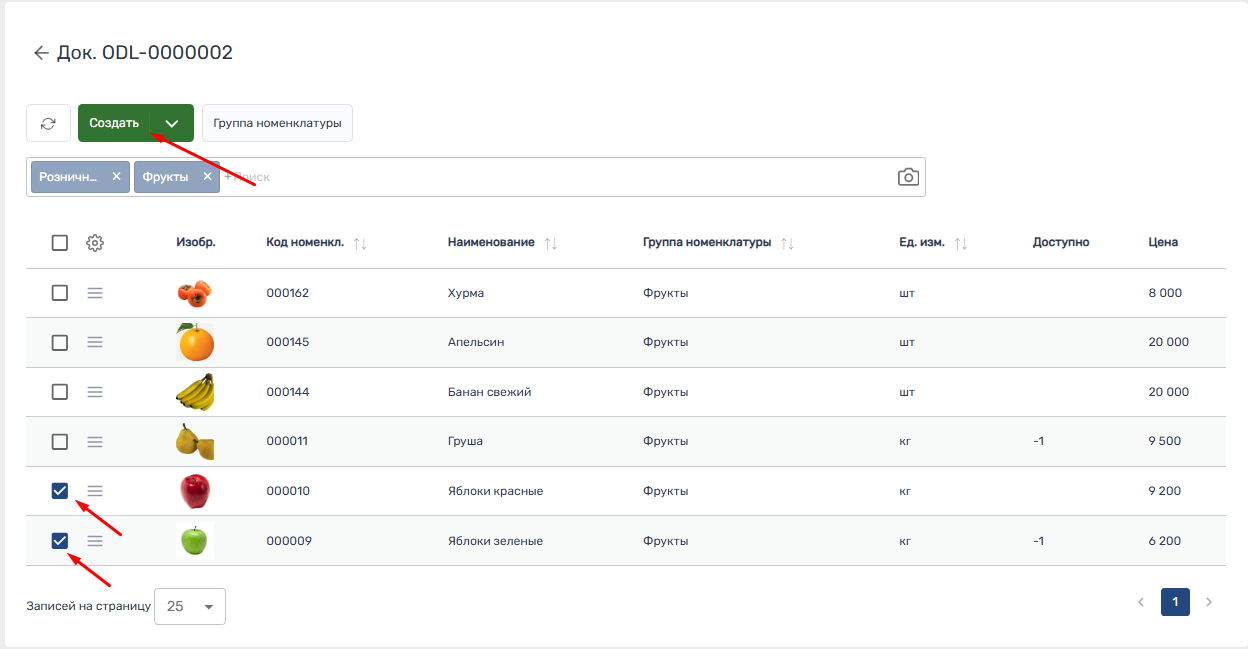Click the refresh icon button
Viewport: 1248px width, 649px height.
tap(48, 123)
